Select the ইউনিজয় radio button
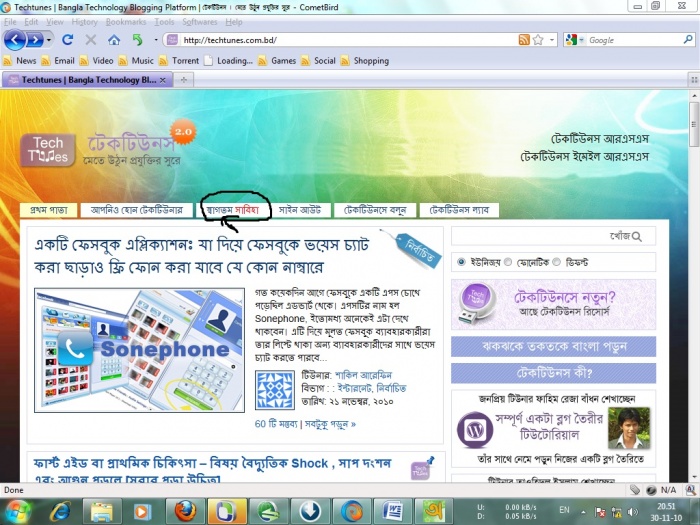This screenshot has height=525, width=700. [x=461, y=262]
